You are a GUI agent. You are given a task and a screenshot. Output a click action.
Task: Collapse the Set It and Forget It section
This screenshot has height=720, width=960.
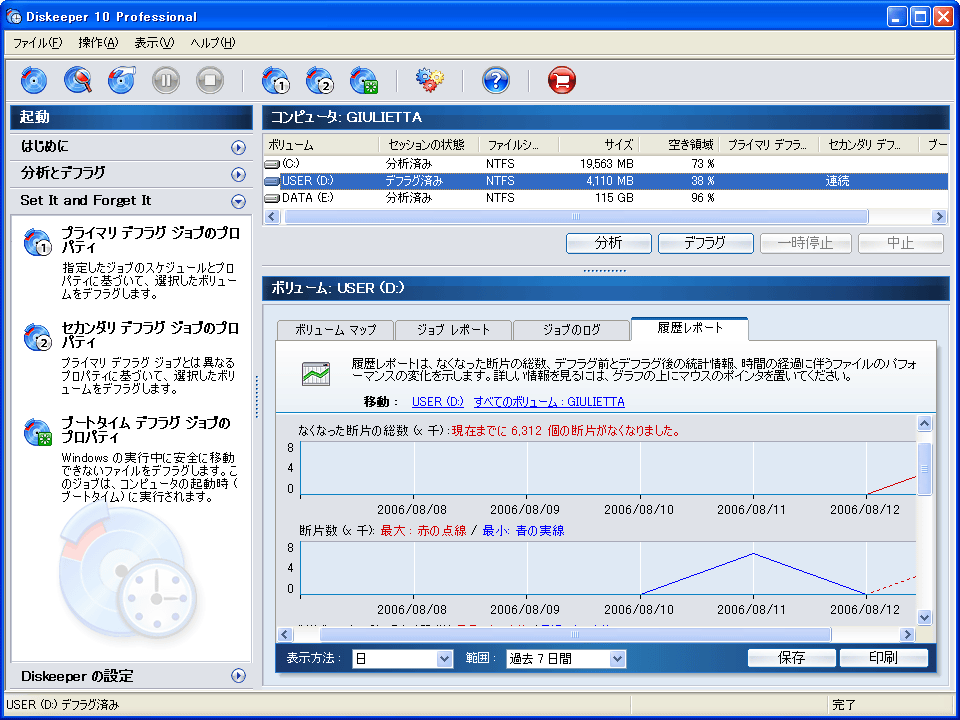click(x=238, y=201)
